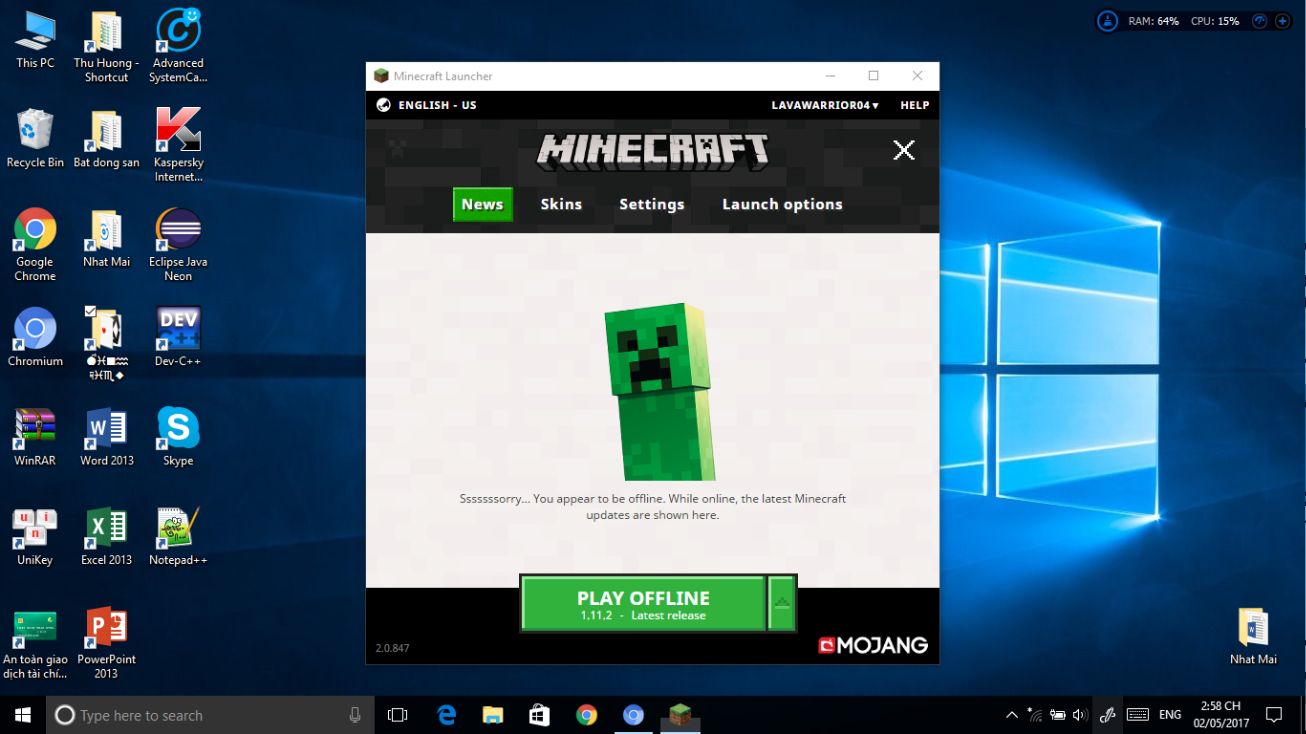Close the launcher panel with white X

pos(904,150)
